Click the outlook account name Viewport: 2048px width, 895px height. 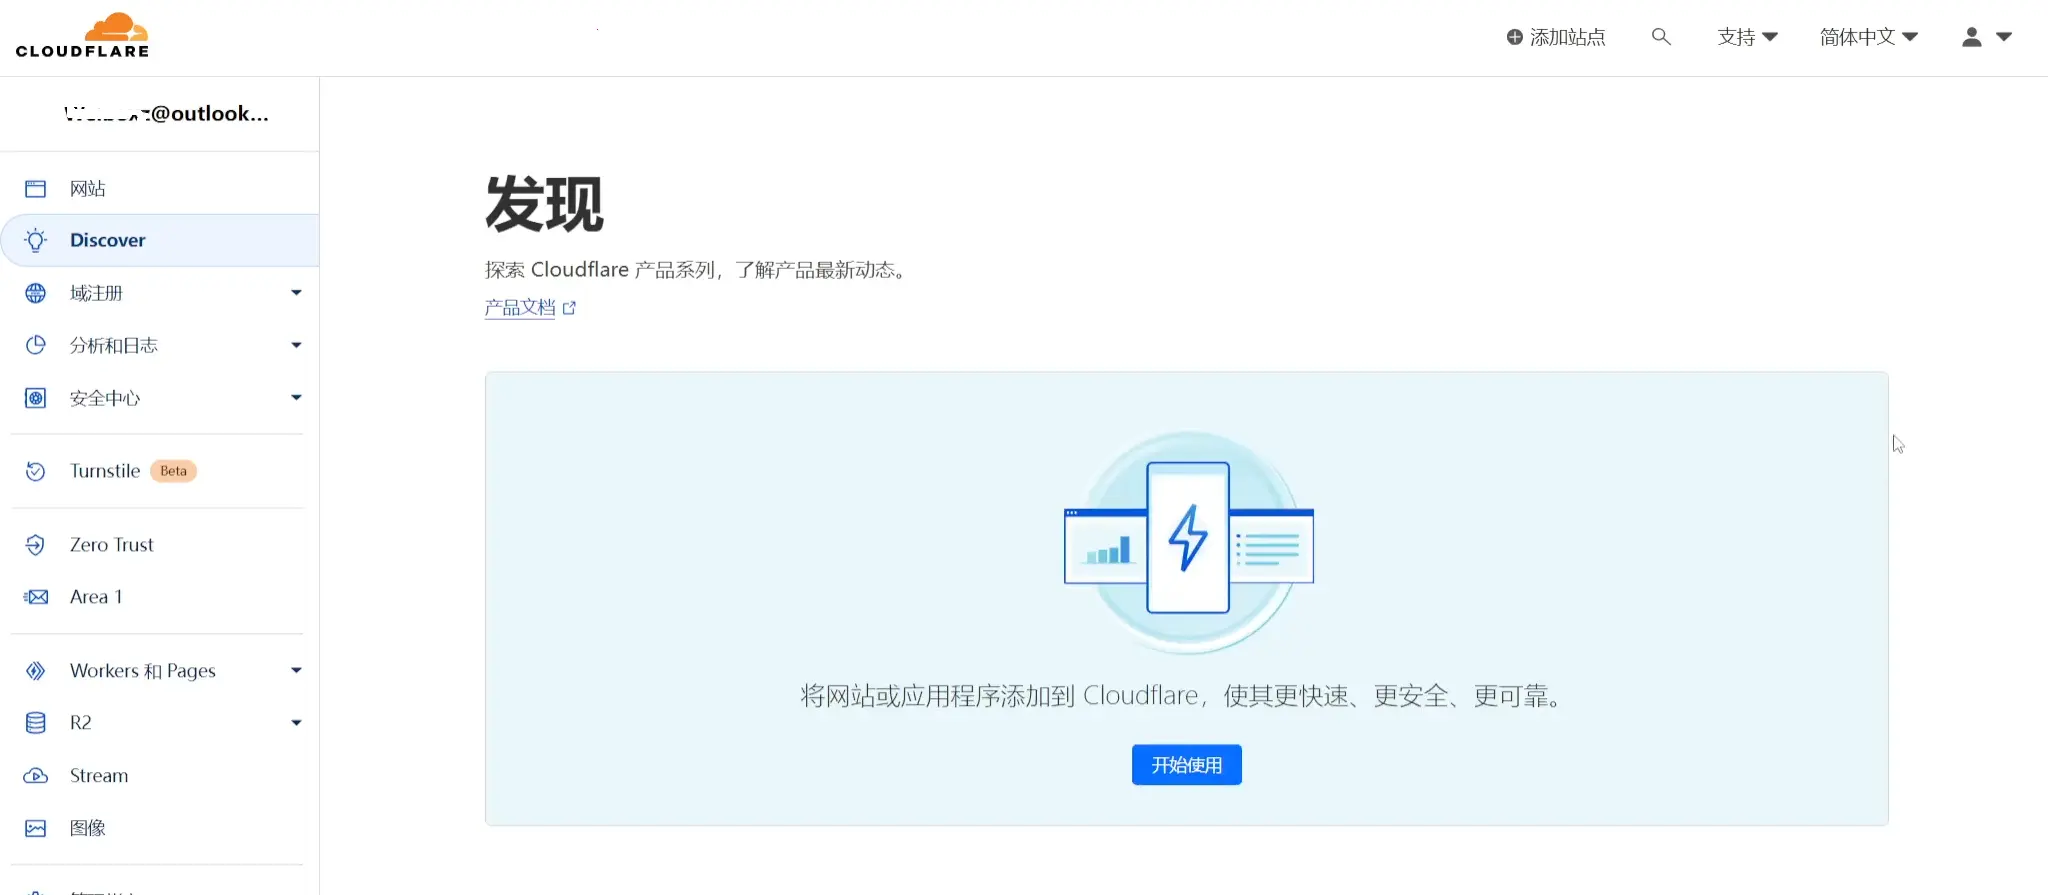[x=166, y=114]
